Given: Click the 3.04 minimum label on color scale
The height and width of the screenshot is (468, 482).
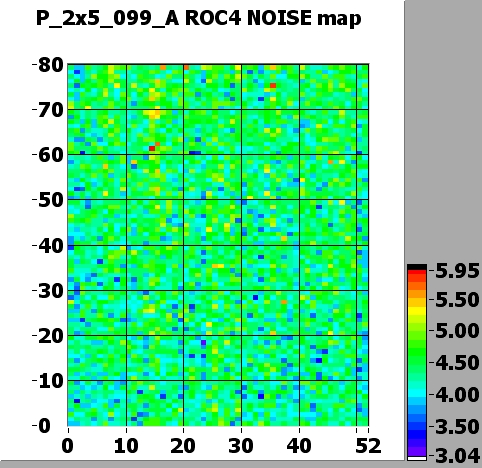Looking at the screenshot, I should [457, 456].
